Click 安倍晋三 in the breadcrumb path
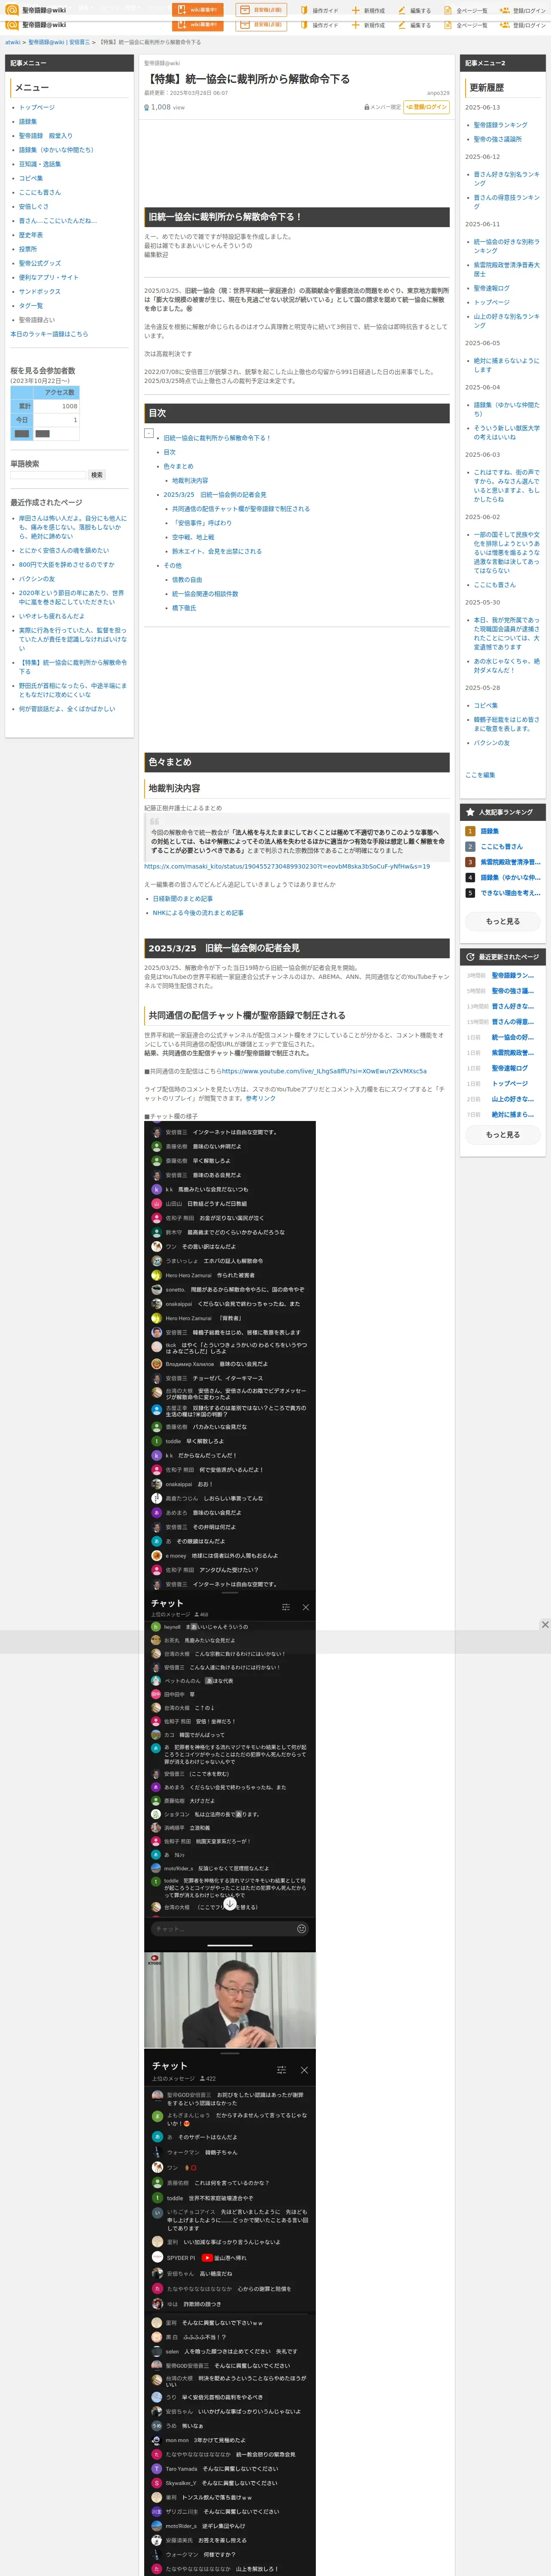 click(x=79, y=42)
